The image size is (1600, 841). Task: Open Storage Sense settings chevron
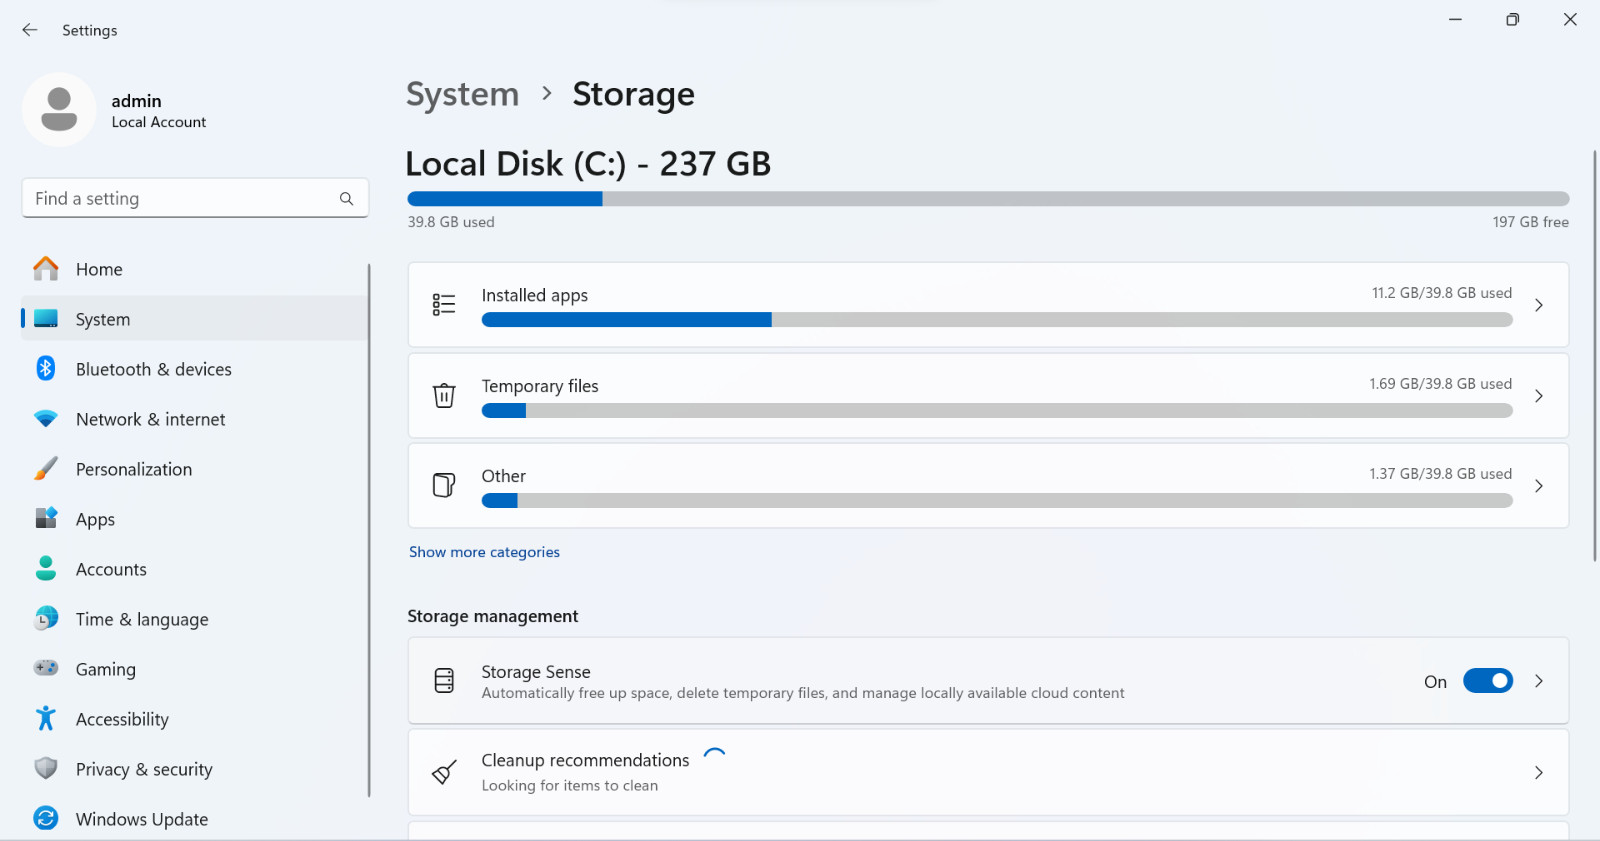click(1539, 681)
